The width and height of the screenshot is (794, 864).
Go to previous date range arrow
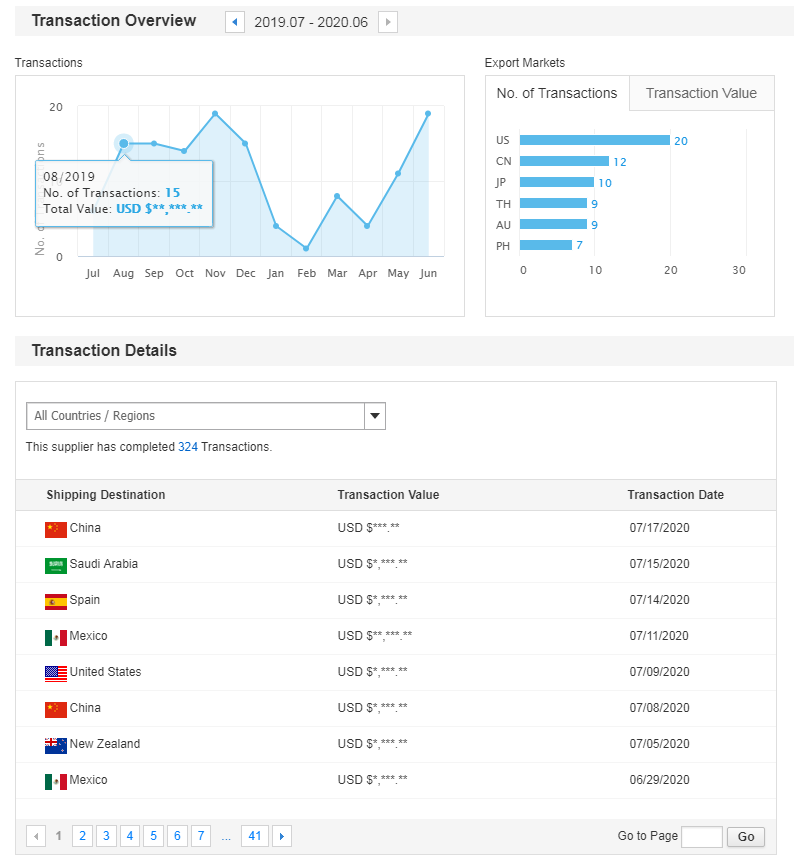(x=235, y=22)
